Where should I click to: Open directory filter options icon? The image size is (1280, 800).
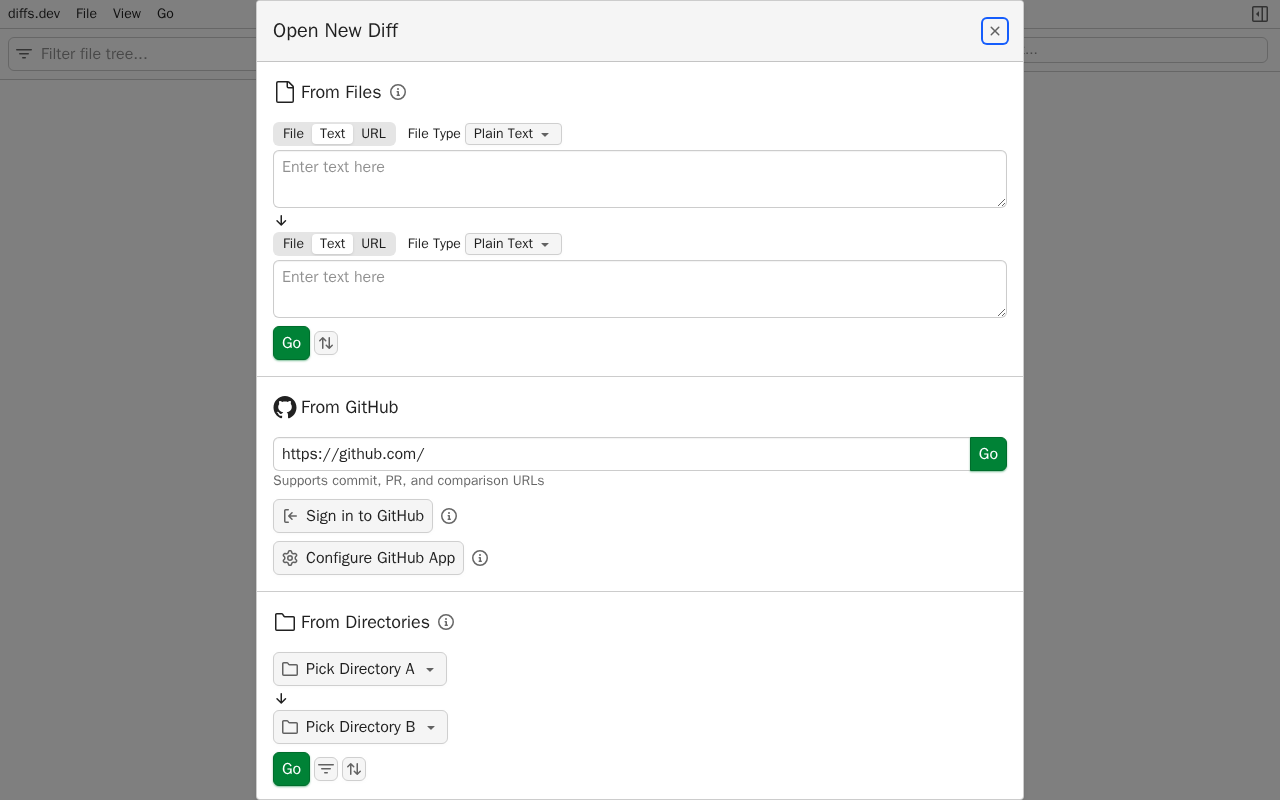click(x=326, y=769)
